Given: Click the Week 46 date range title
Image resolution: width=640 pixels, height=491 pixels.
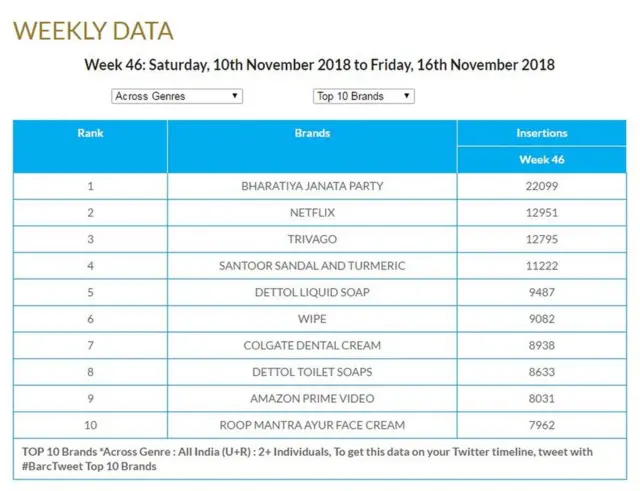Looking at the screenshot, I should coord(319,65).
